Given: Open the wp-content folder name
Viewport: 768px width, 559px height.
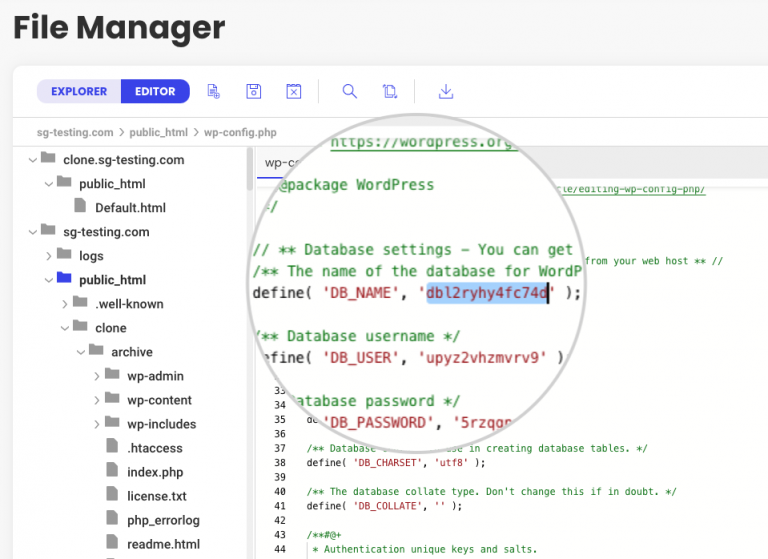Looking at the screenshot, I should coord(159,400).
